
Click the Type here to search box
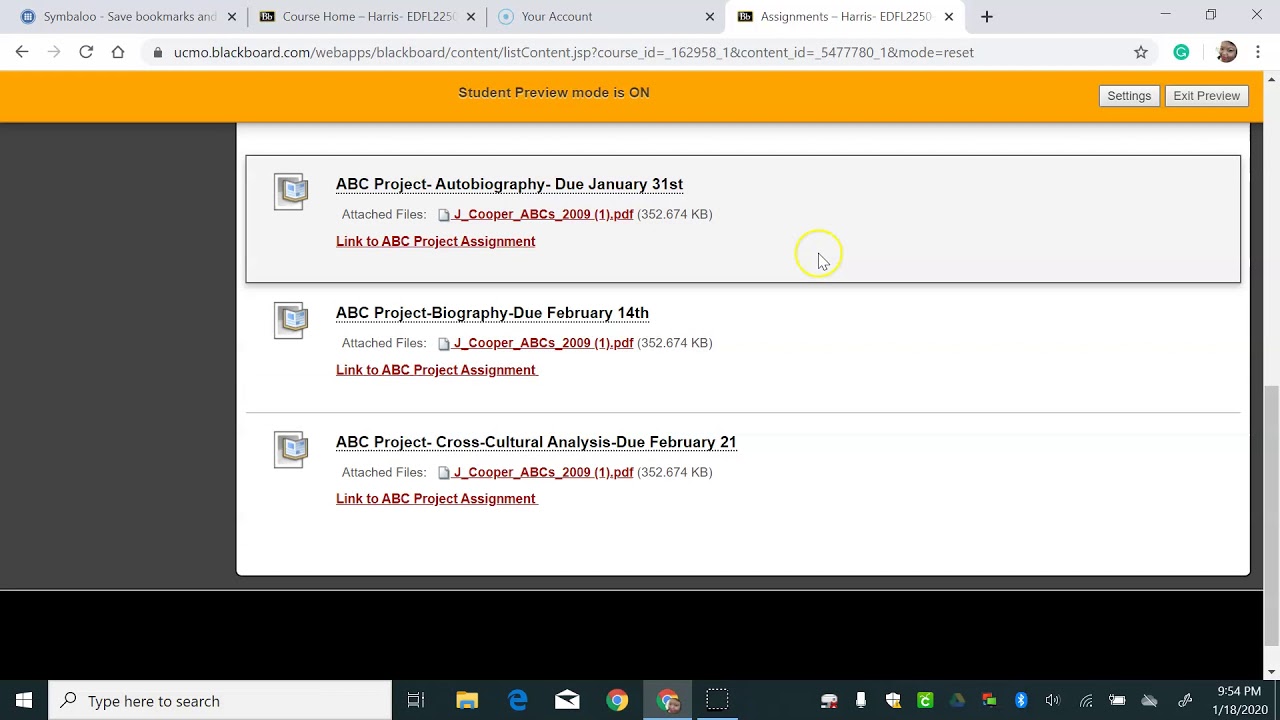pos(220,701)
